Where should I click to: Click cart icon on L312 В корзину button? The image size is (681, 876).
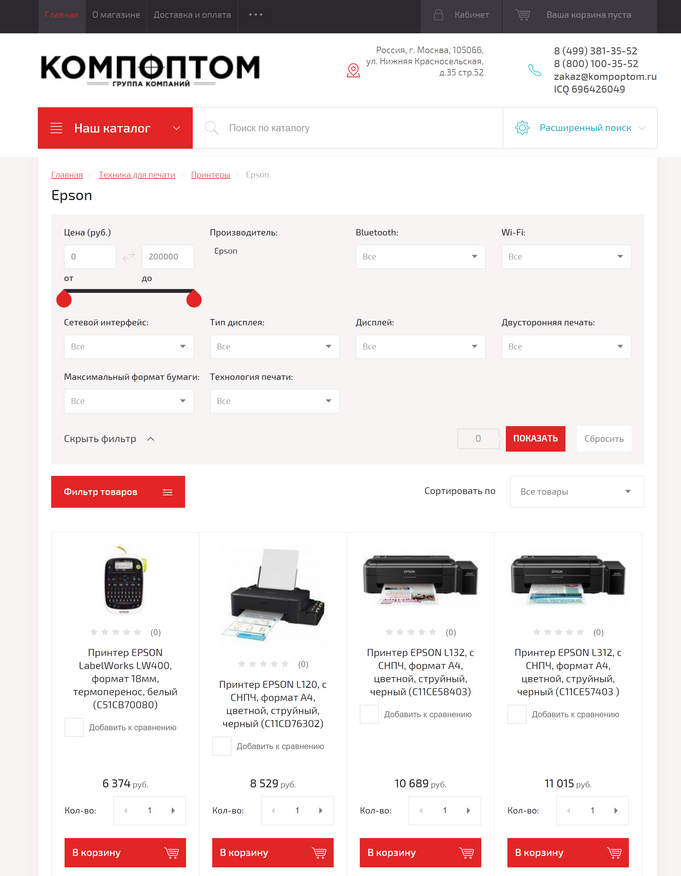click(x=614, y=853)
